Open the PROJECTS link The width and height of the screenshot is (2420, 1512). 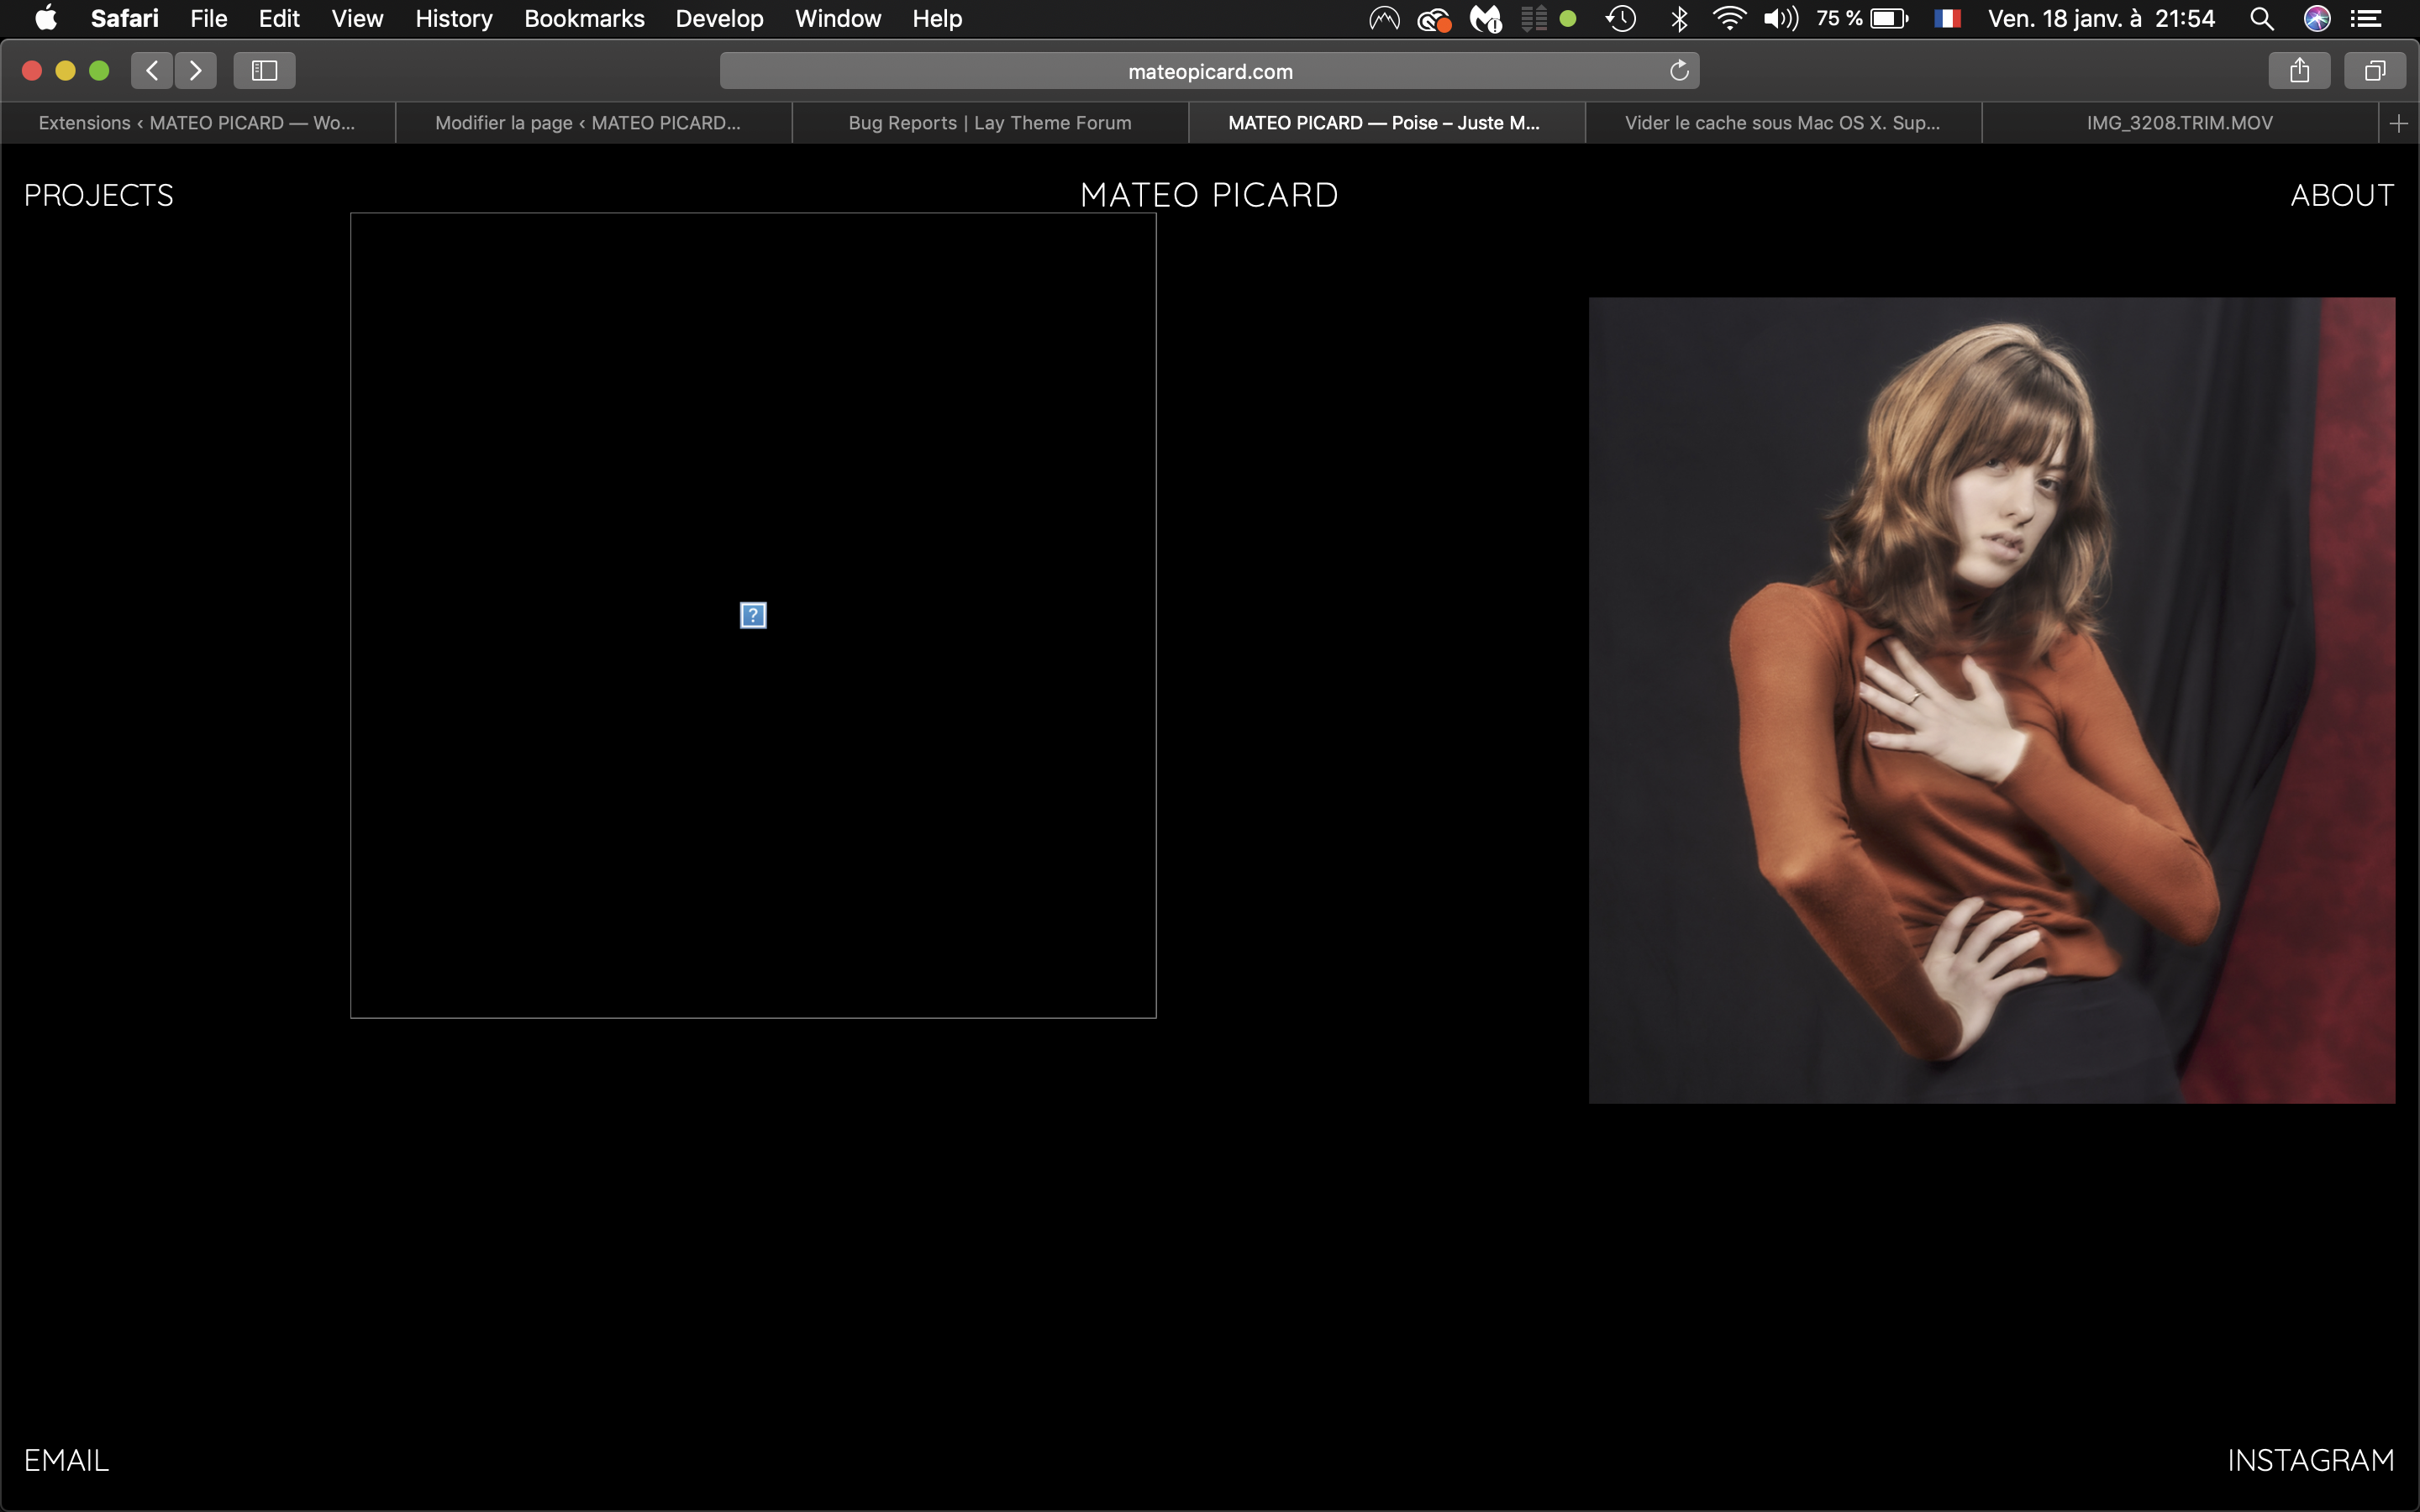click(x=99, y=195)
